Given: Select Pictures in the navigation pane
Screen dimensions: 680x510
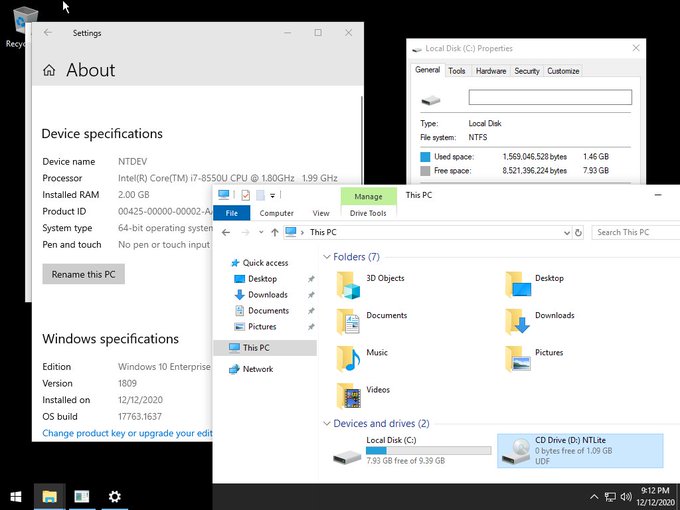Looking at the screenshot, I should point(255,327).
